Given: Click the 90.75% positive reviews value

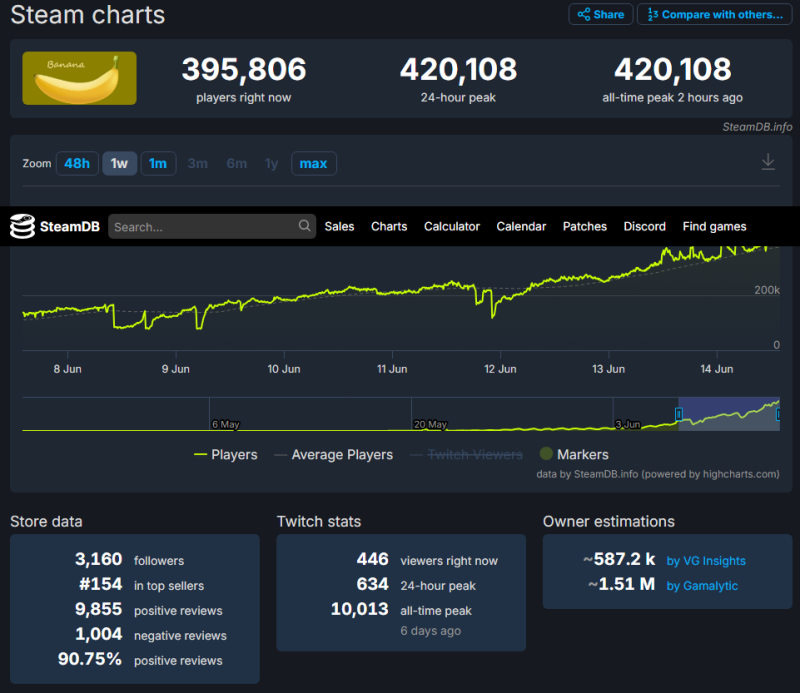Looking at the screenshot, I should [x=90, y=659].
